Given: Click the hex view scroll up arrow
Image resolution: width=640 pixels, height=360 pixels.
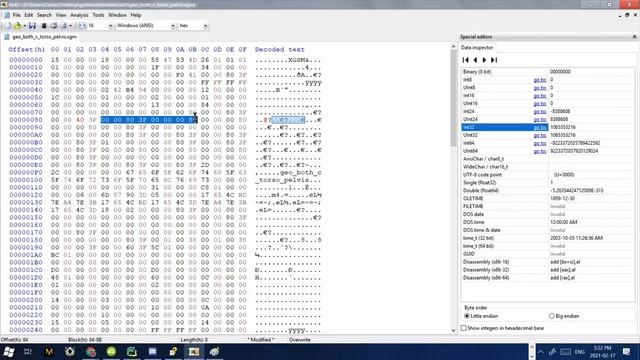Looking at the screenshot, I should [x=453, y=47].
